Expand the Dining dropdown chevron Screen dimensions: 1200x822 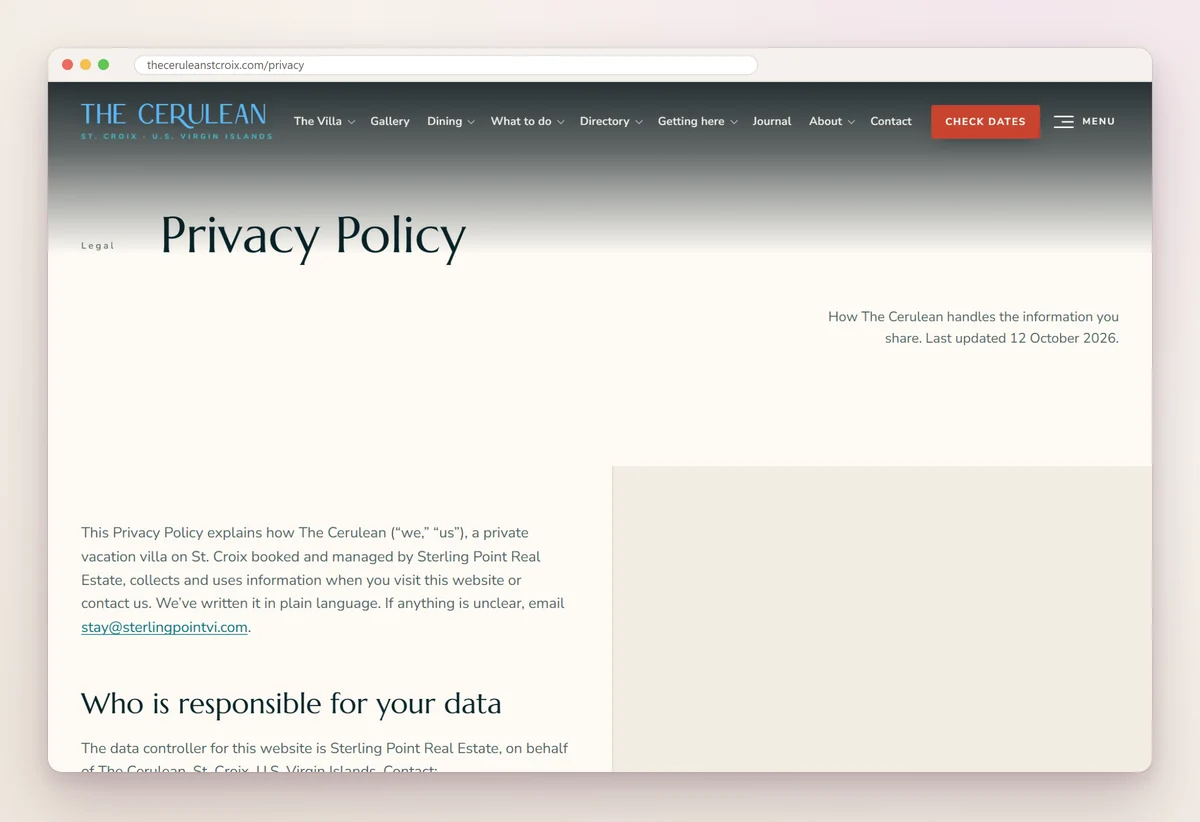coord(471,122)
